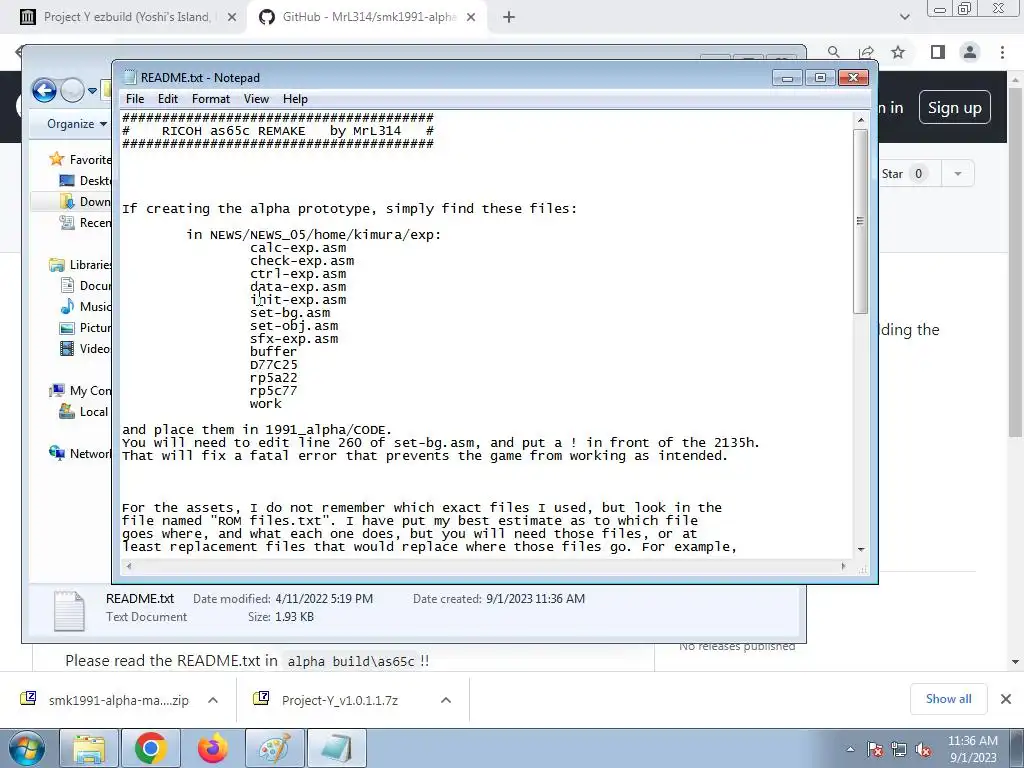
Task: Click the share page icon in Chrome
Action: tap(866, 52)
